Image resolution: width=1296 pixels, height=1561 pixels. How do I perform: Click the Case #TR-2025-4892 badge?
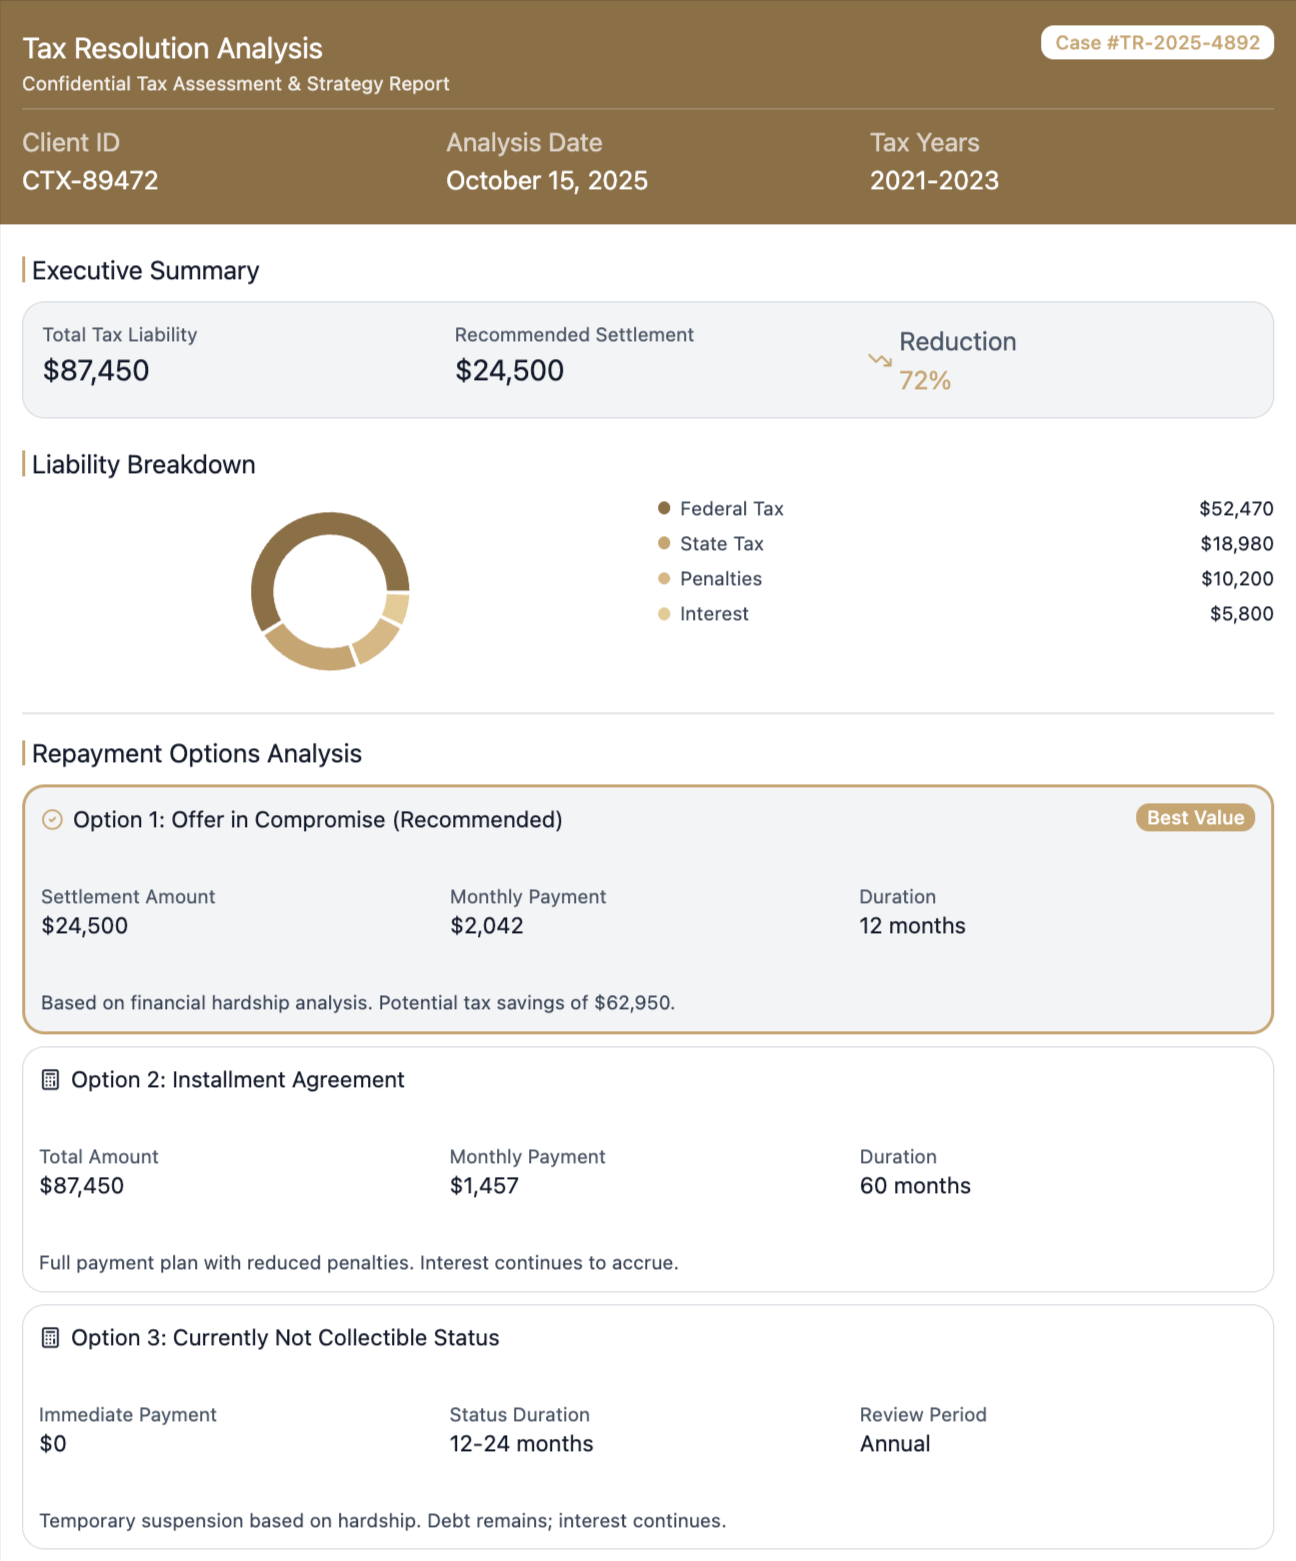click(1157, 42)
